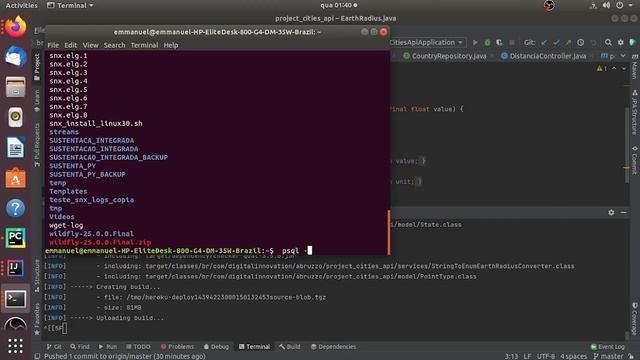Launch PyCharm from the dock

click(x=16, y=238)
